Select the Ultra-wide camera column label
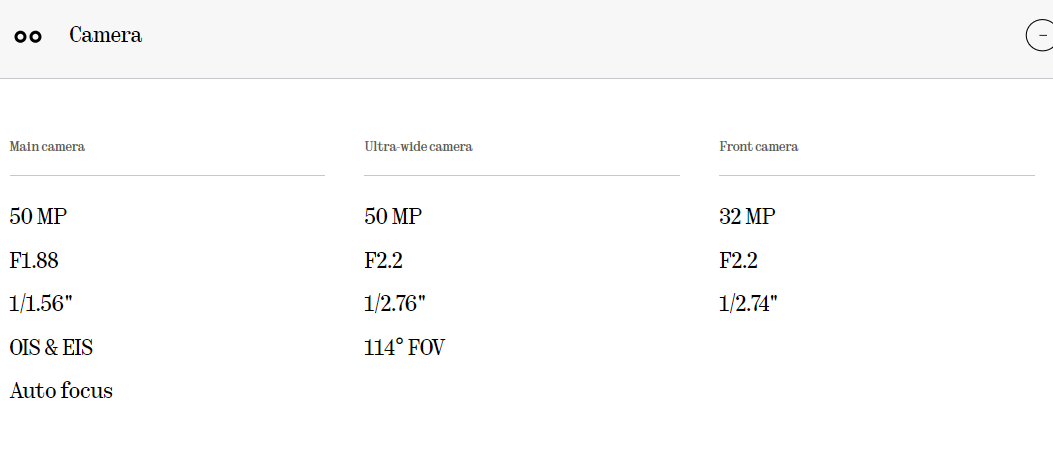 click(x=418, y=146)
